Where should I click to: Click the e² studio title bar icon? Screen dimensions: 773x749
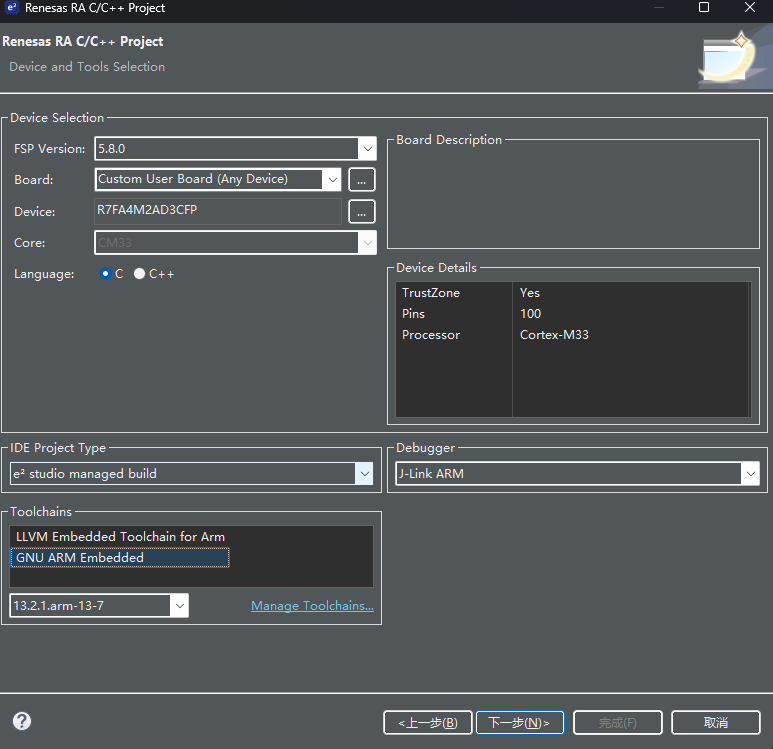point(12,8)
